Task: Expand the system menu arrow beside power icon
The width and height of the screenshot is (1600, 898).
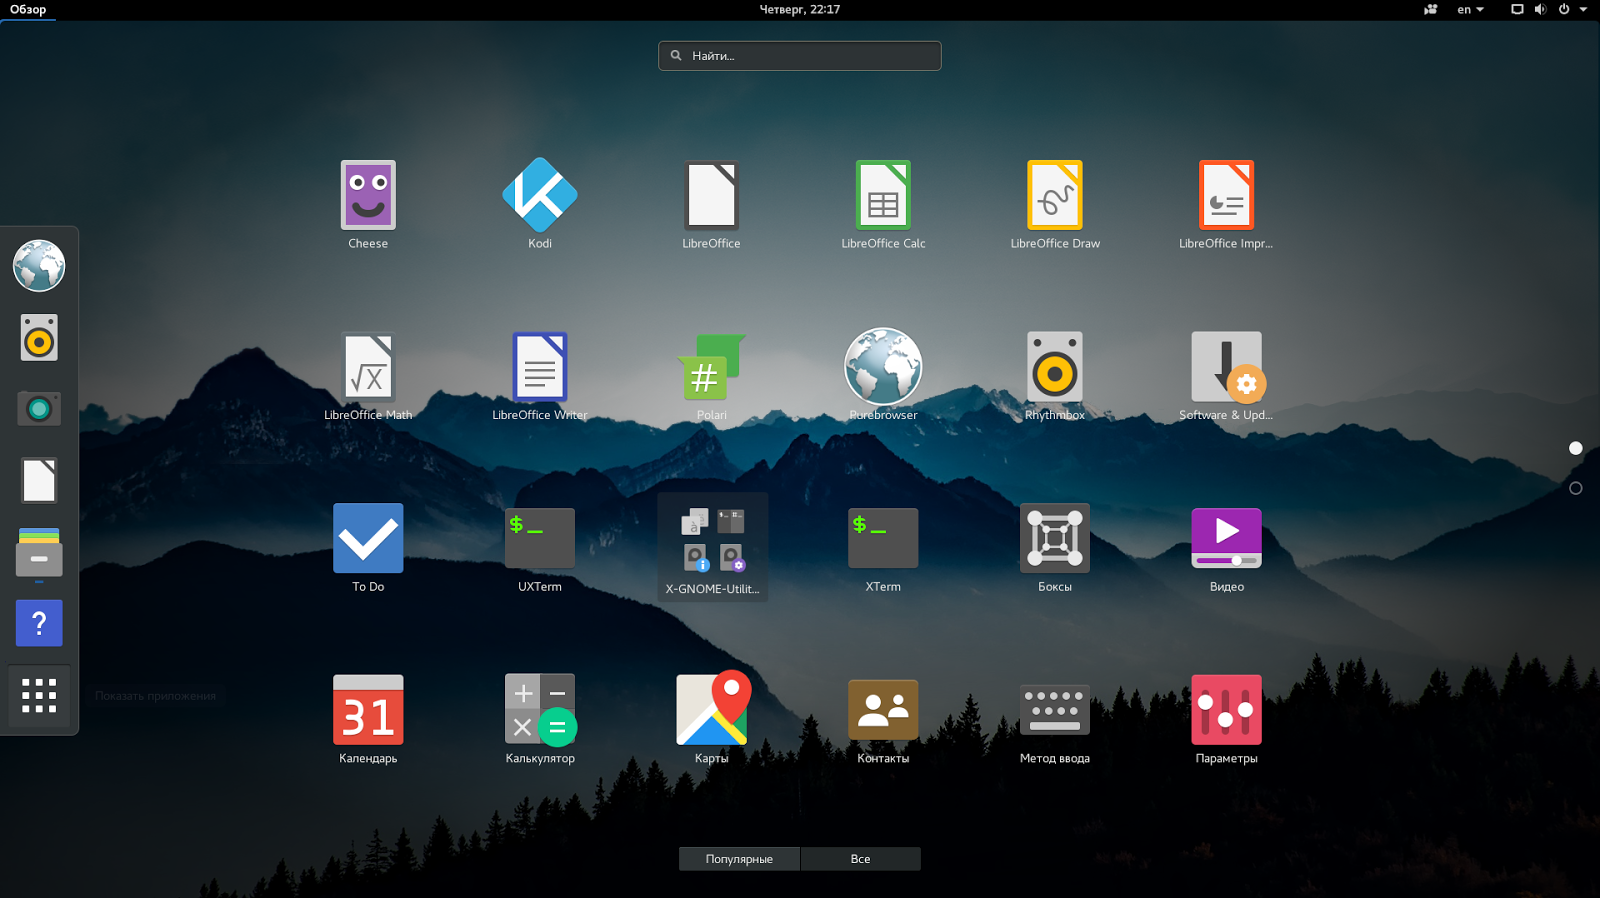Action: click(1583, 10)
